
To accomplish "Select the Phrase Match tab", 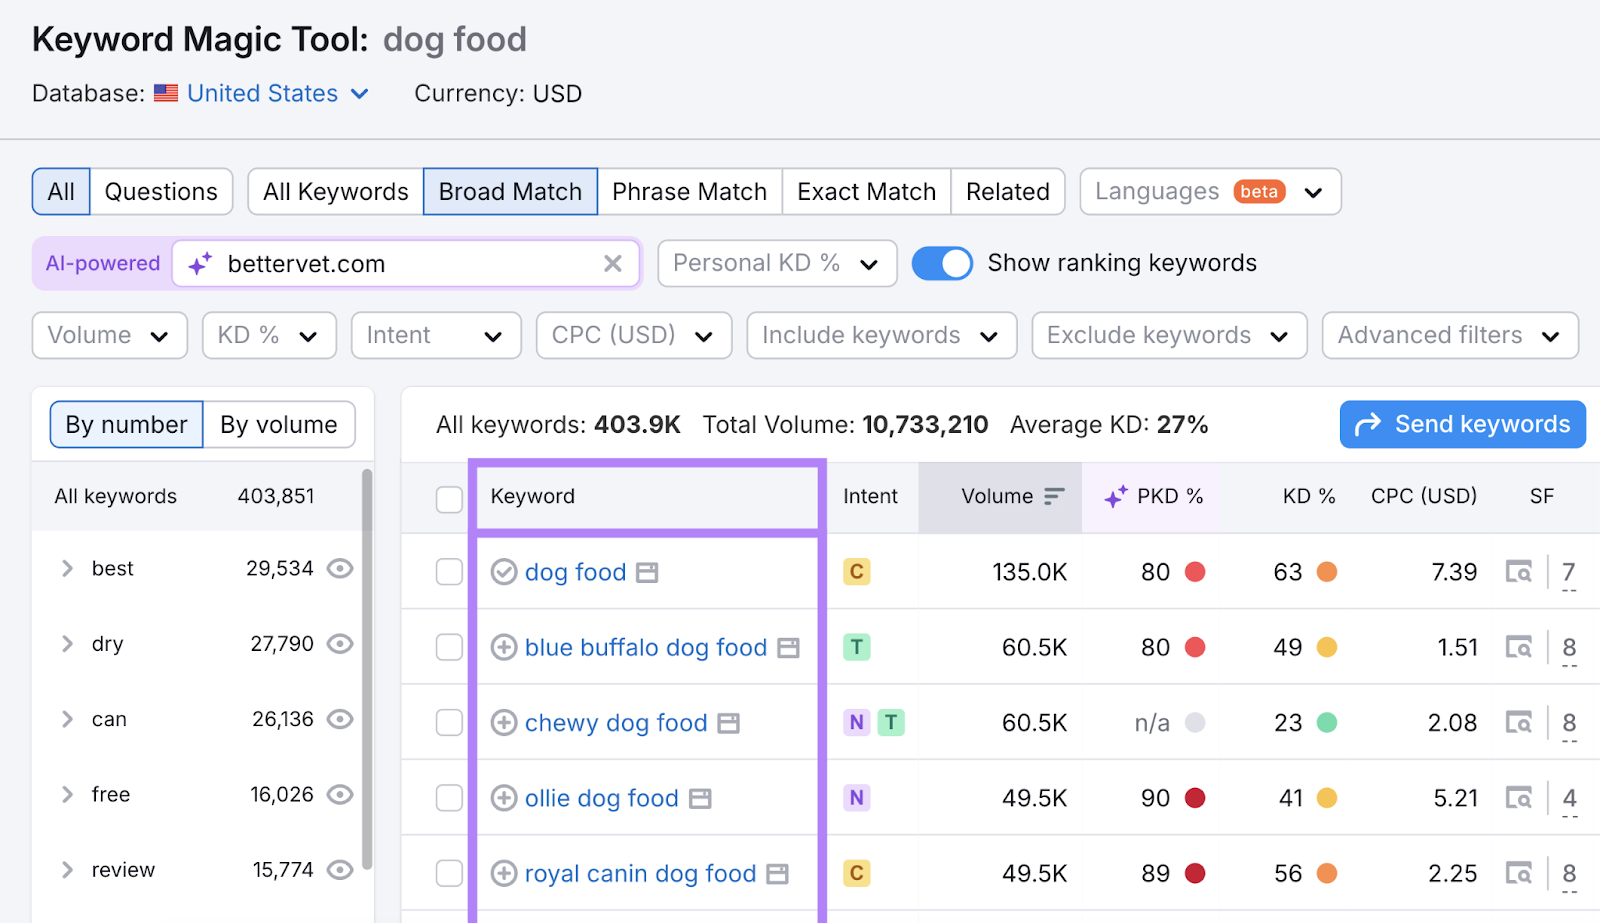I will point(690,191).
